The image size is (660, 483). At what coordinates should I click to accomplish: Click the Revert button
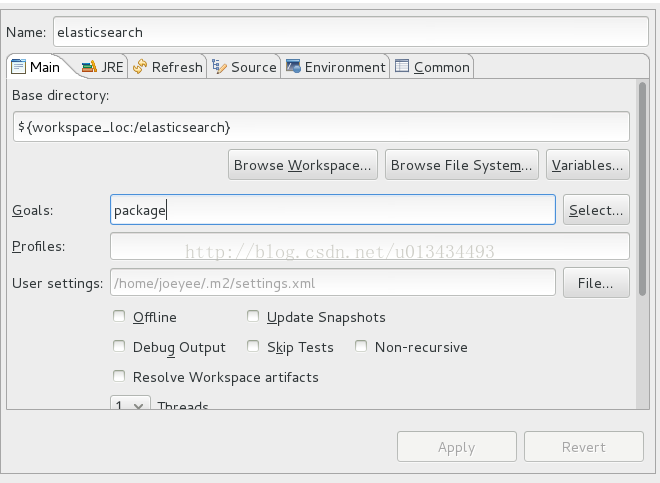click(x=583, y=446)
